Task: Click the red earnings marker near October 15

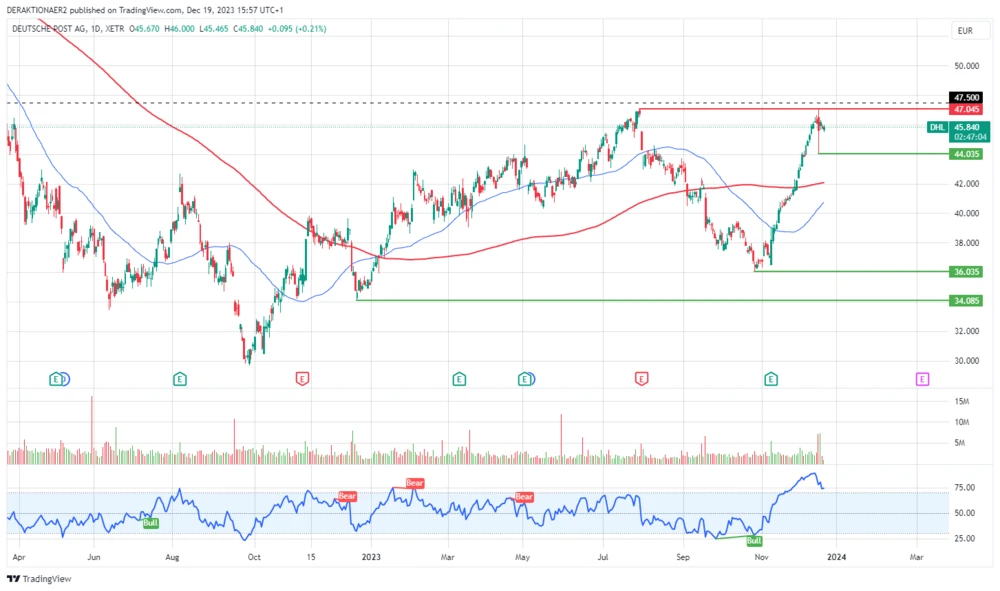Action: point(301,379)
